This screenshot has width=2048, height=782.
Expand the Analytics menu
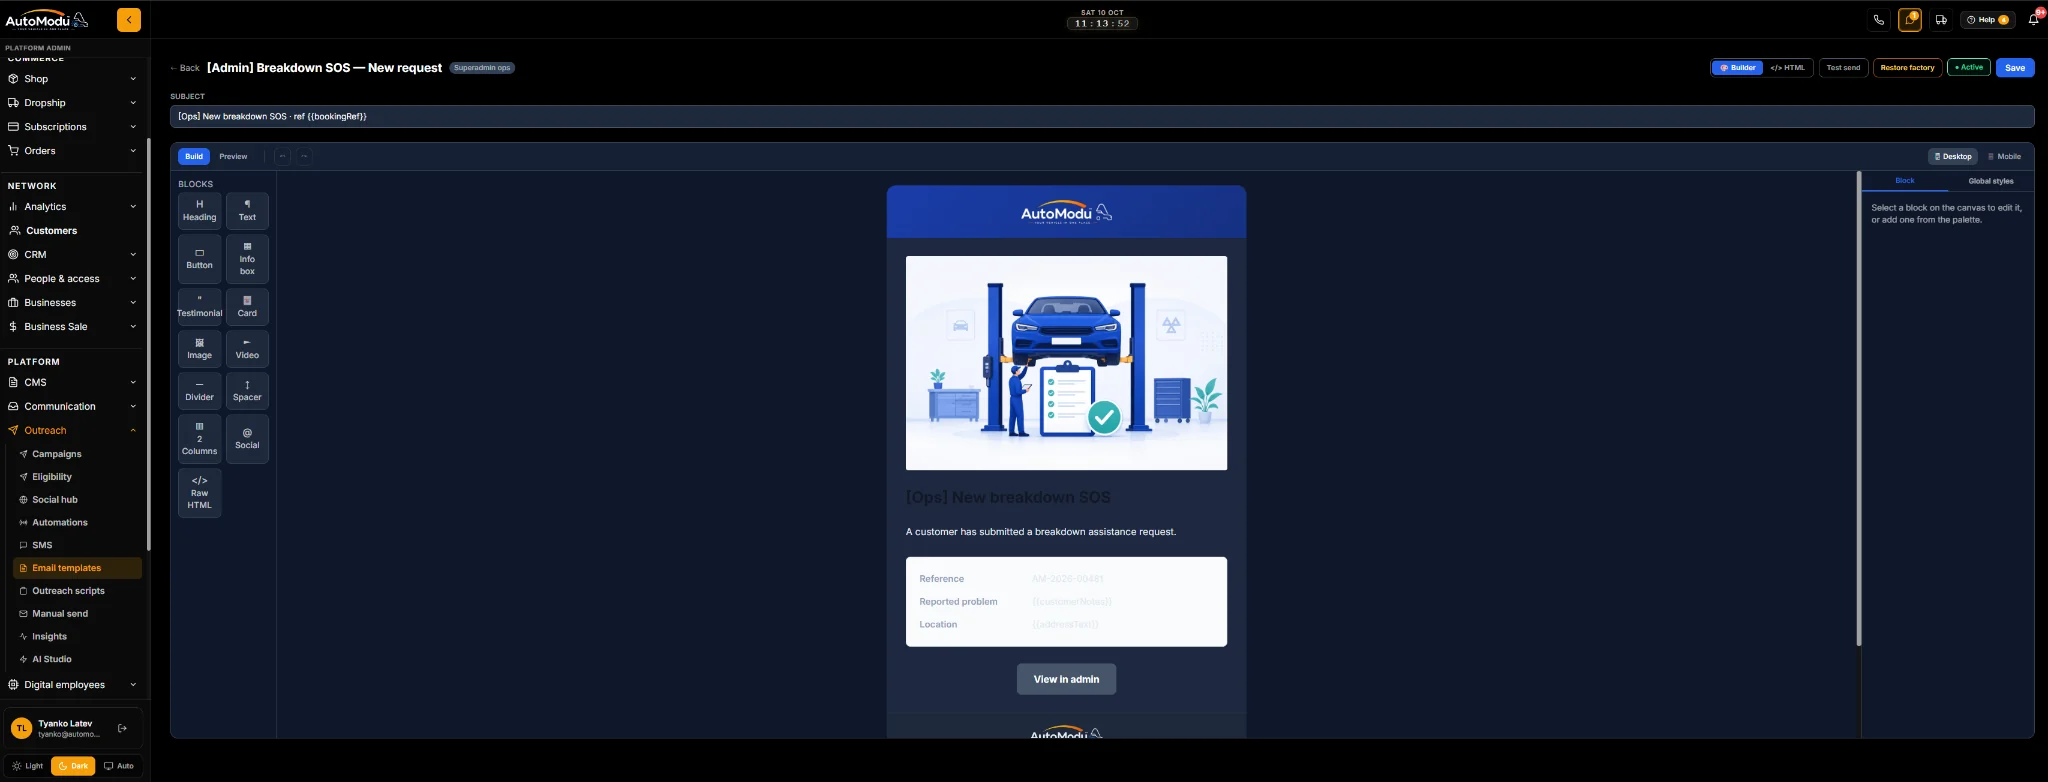[x=72, y=207]
